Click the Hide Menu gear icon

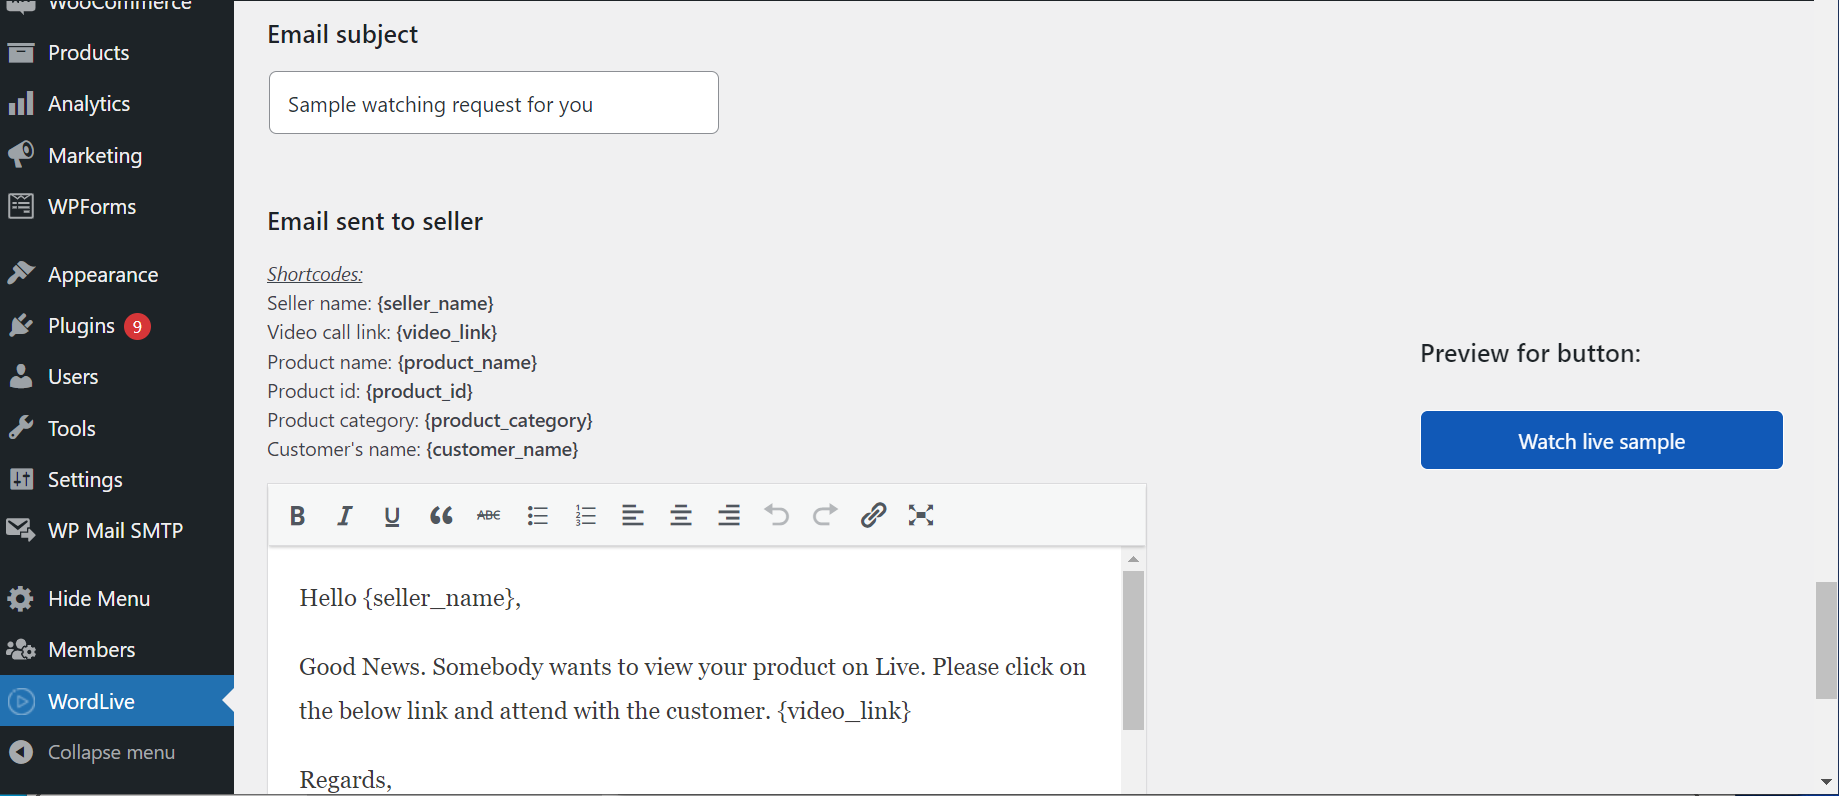(21, 599)
